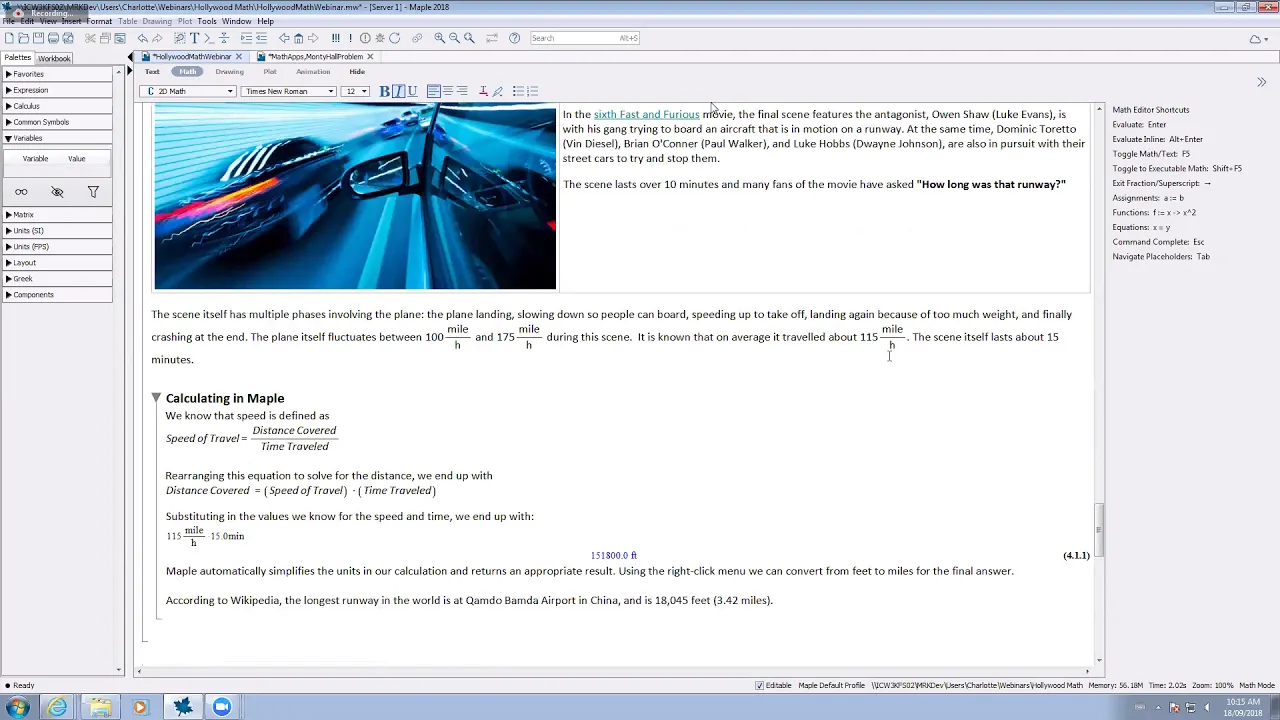Click the Outdent section icon
This screenshot has height=720, width=1280.
click(261, 38)
